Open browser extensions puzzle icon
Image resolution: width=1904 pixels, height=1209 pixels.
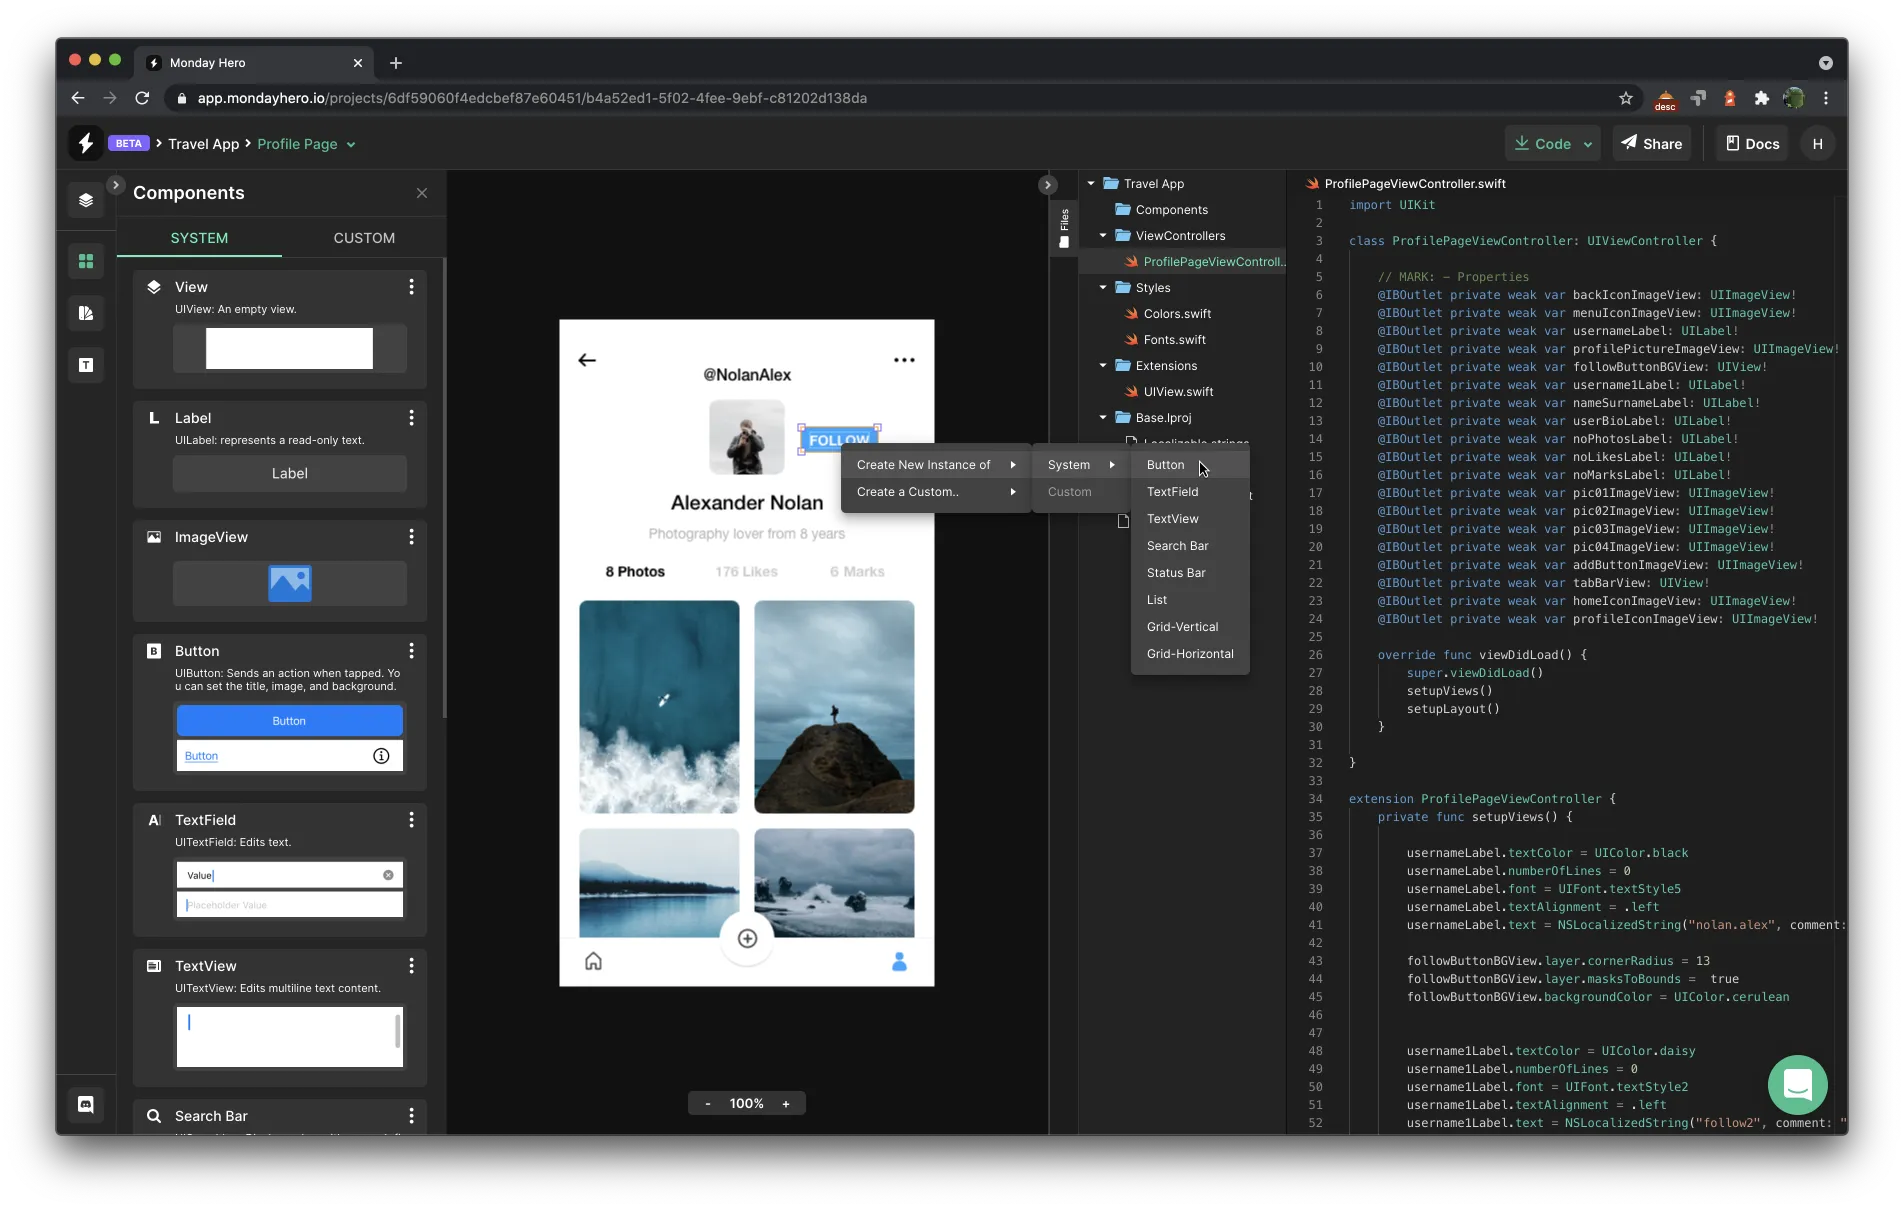(x=1762, y=98)
